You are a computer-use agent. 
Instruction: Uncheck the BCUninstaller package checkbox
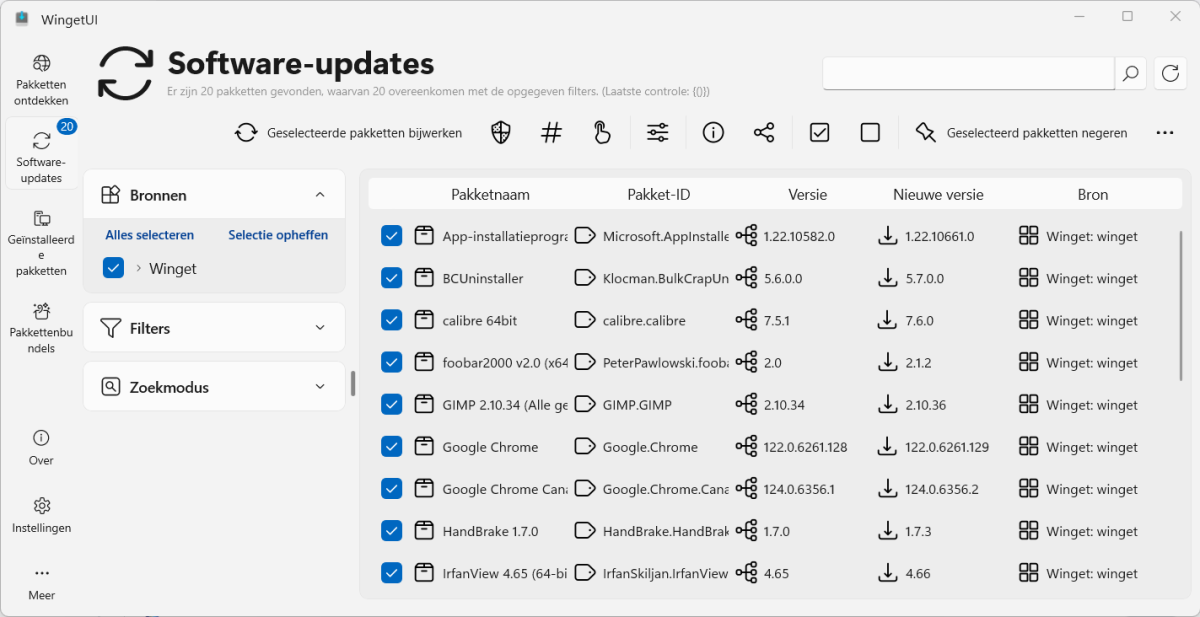click(x=391, y=278)
